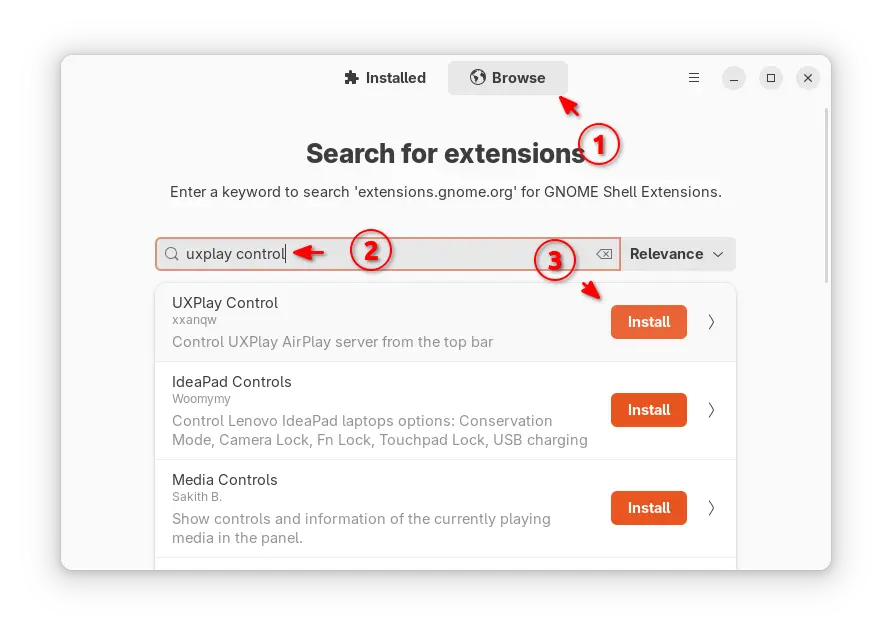Clear the search text with backspace icon
Viewport: 892px width, 637px height.
[x=604, y=254]
